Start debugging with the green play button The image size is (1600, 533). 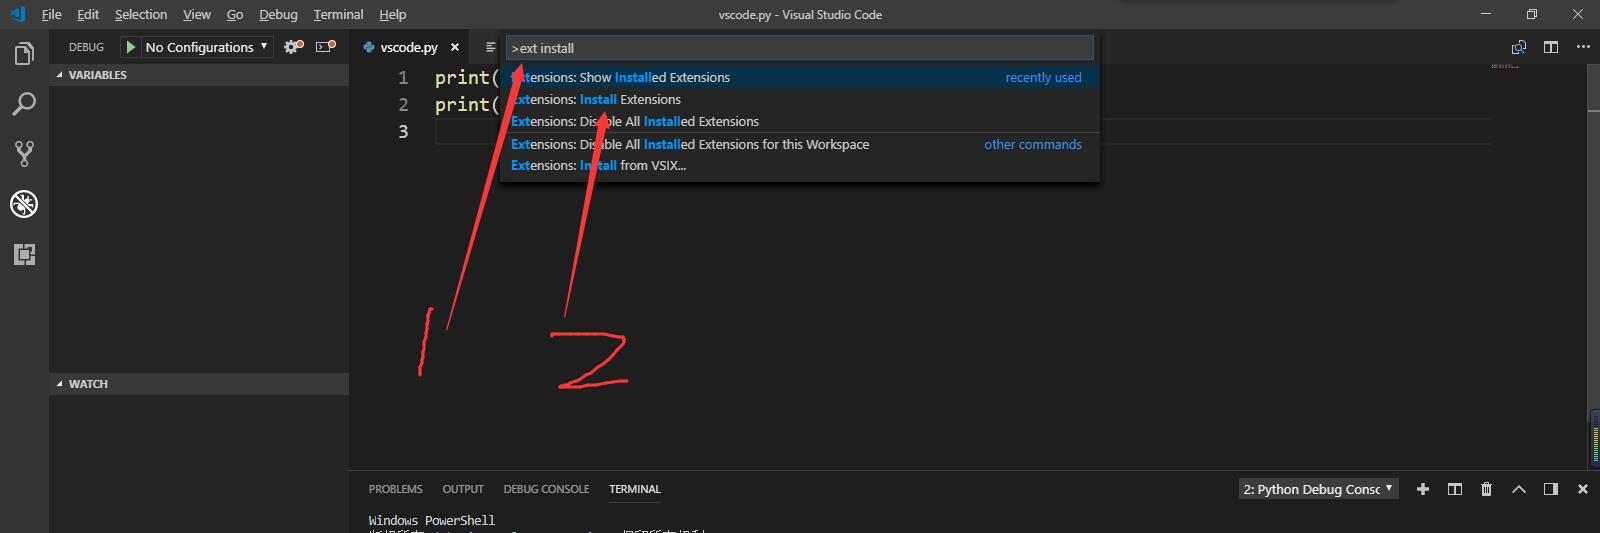coord(130,47)
